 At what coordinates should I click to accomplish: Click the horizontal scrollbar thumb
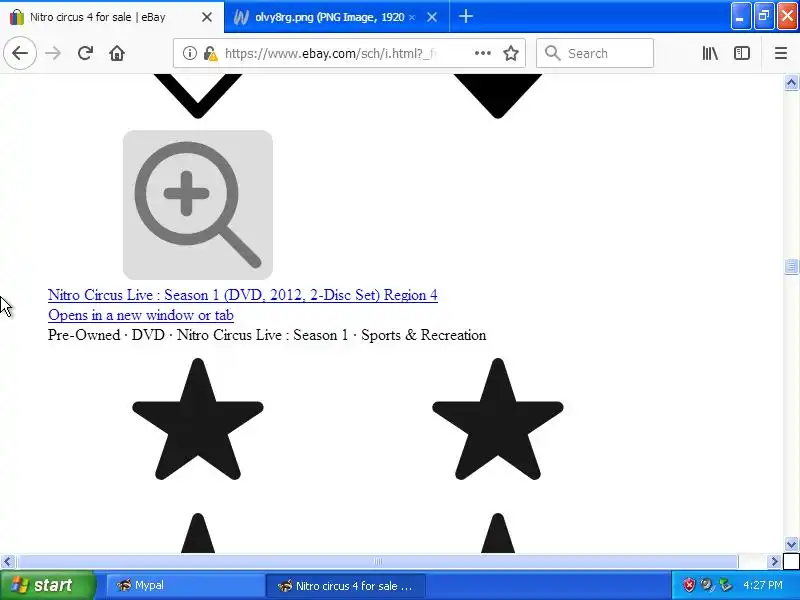378,562
